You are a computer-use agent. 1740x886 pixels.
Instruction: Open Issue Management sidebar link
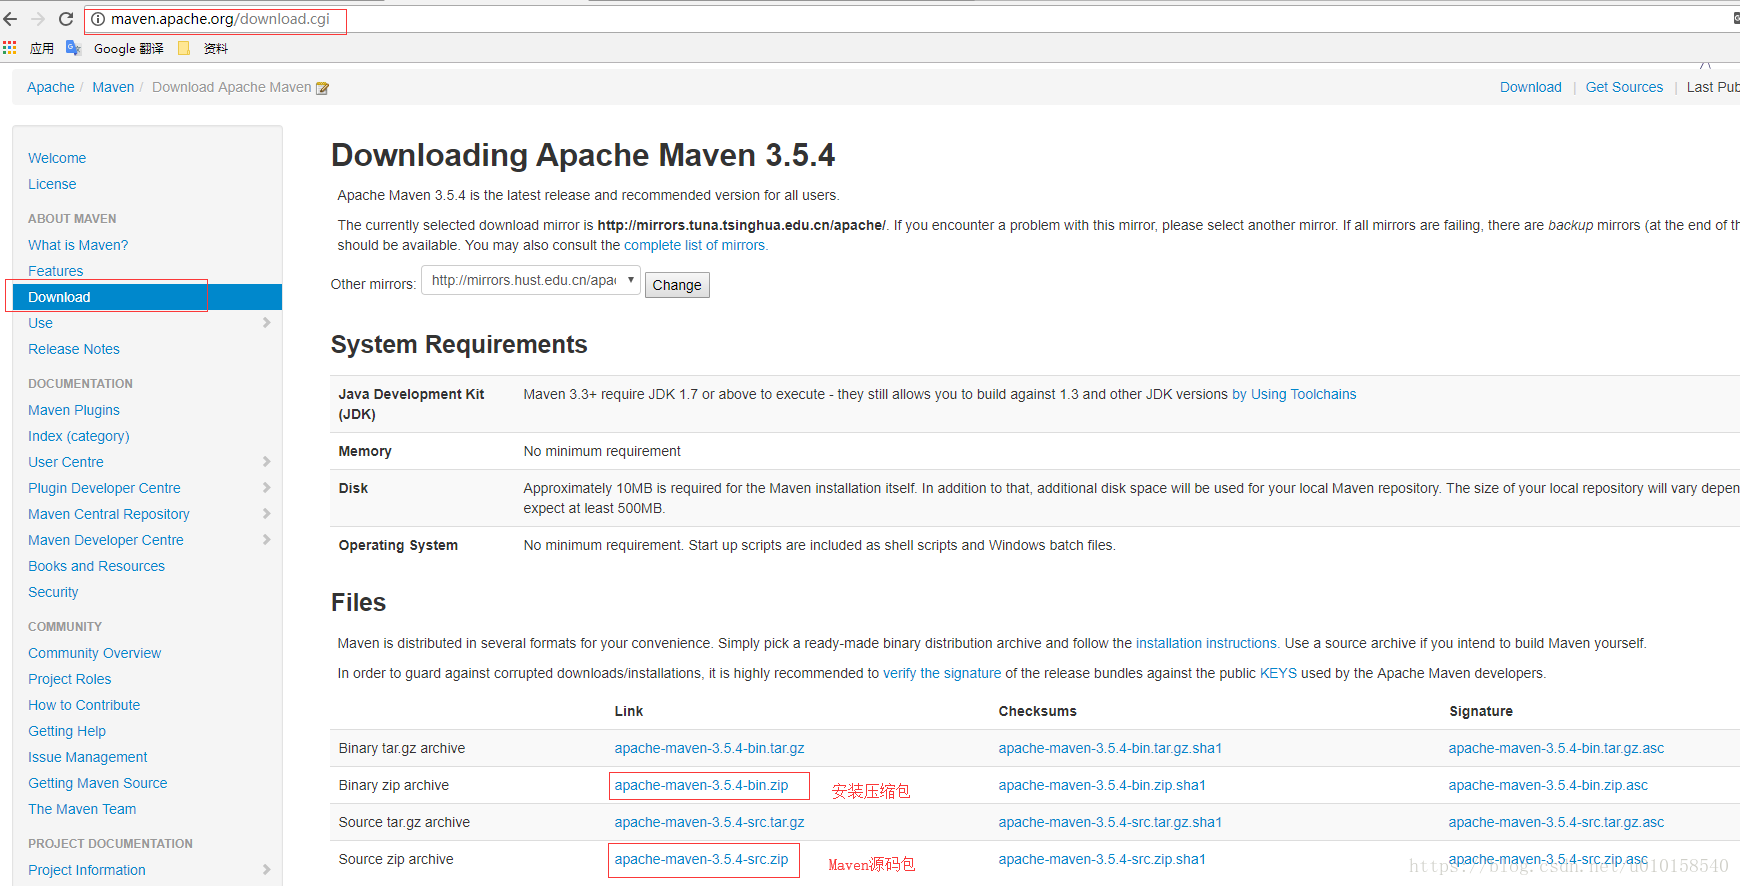tap(88, 757)
